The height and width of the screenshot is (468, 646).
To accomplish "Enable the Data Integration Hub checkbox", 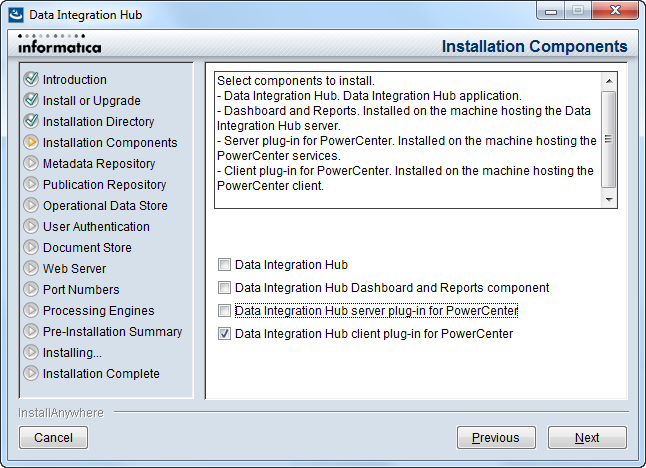I will 225,264.
